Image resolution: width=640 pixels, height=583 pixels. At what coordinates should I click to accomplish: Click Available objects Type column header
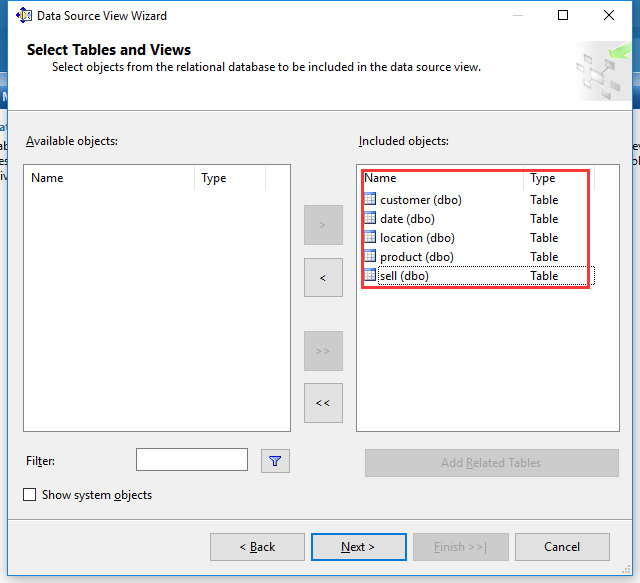[229, 178]
